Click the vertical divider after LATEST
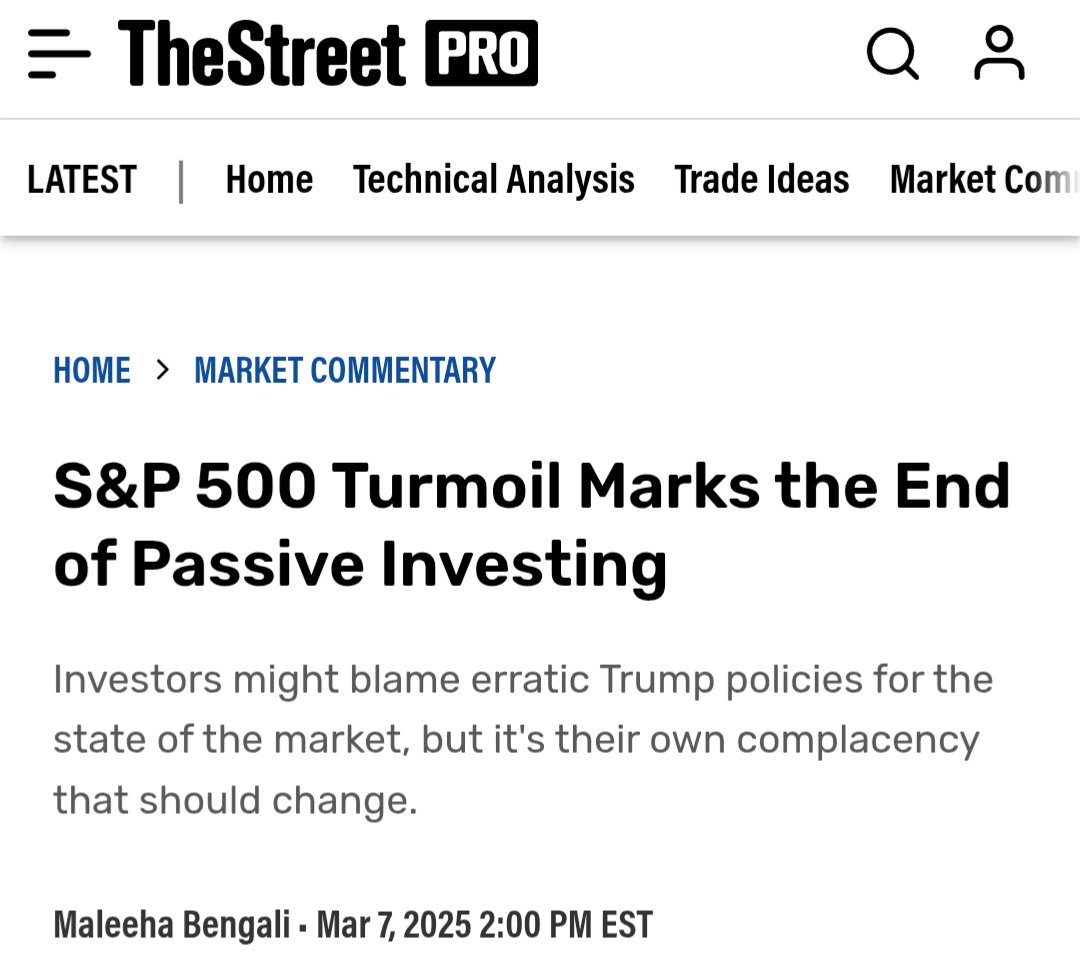 click(181, 181)
